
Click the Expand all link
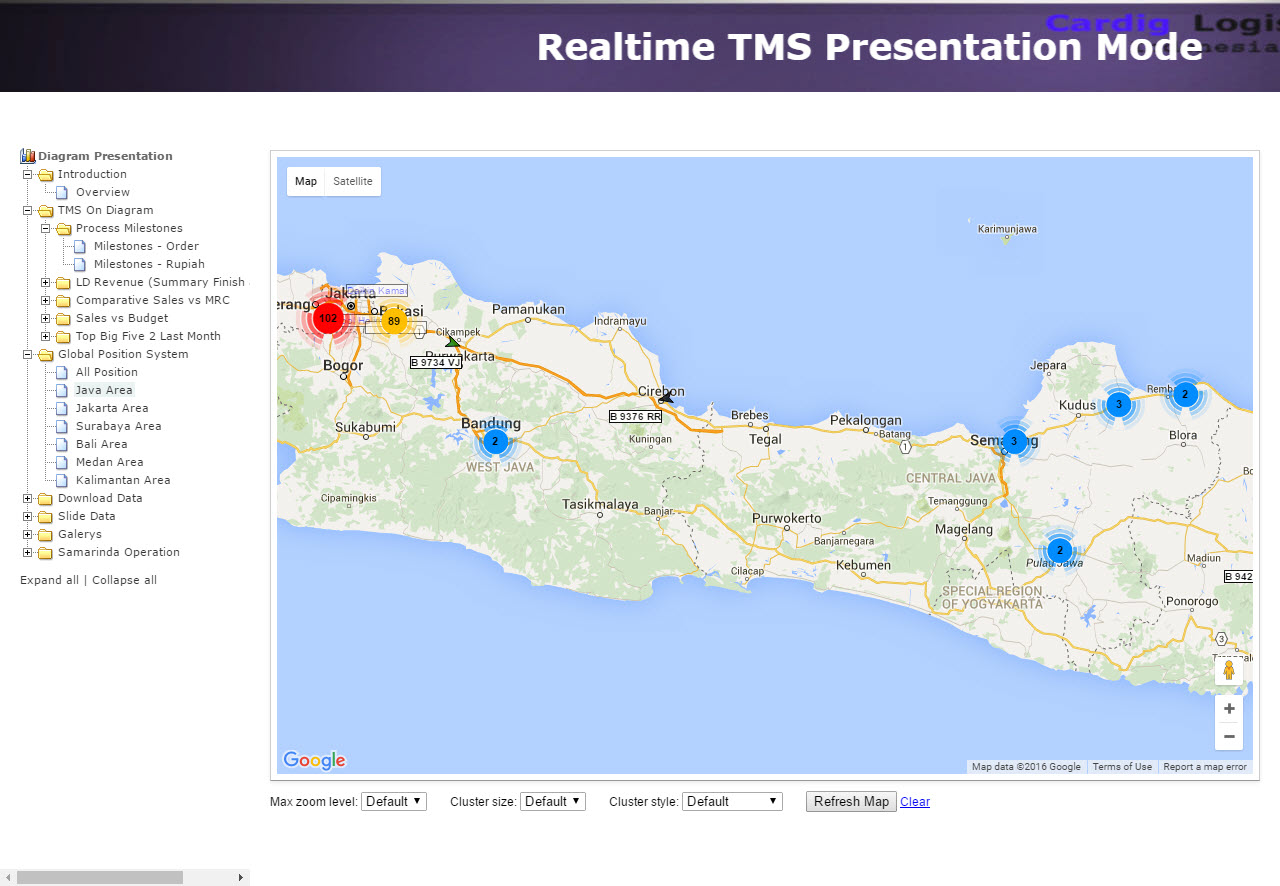(x=49, y=580)
